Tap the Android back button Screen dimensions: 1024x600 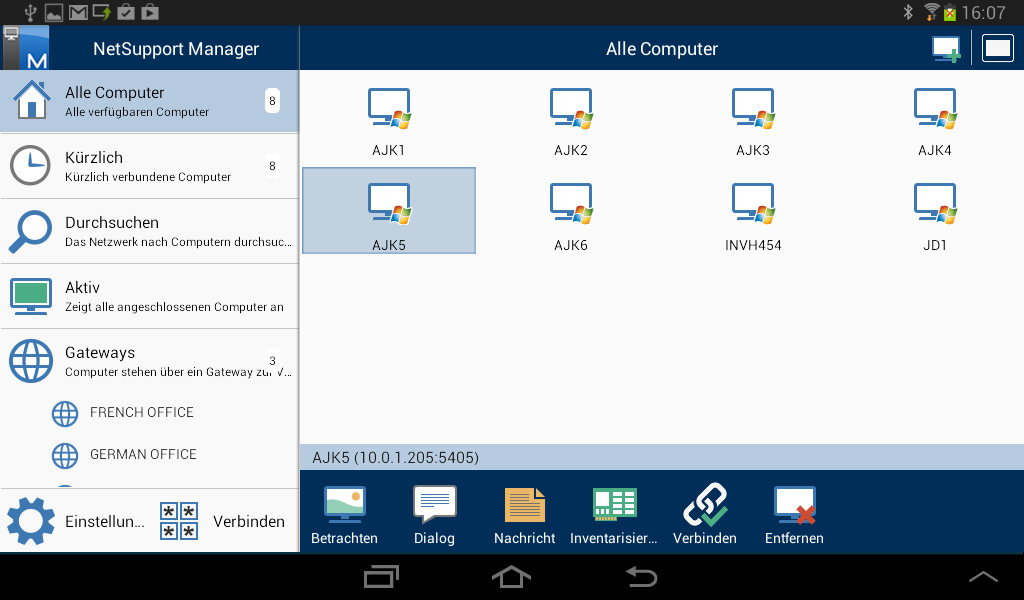click(641, 576)
